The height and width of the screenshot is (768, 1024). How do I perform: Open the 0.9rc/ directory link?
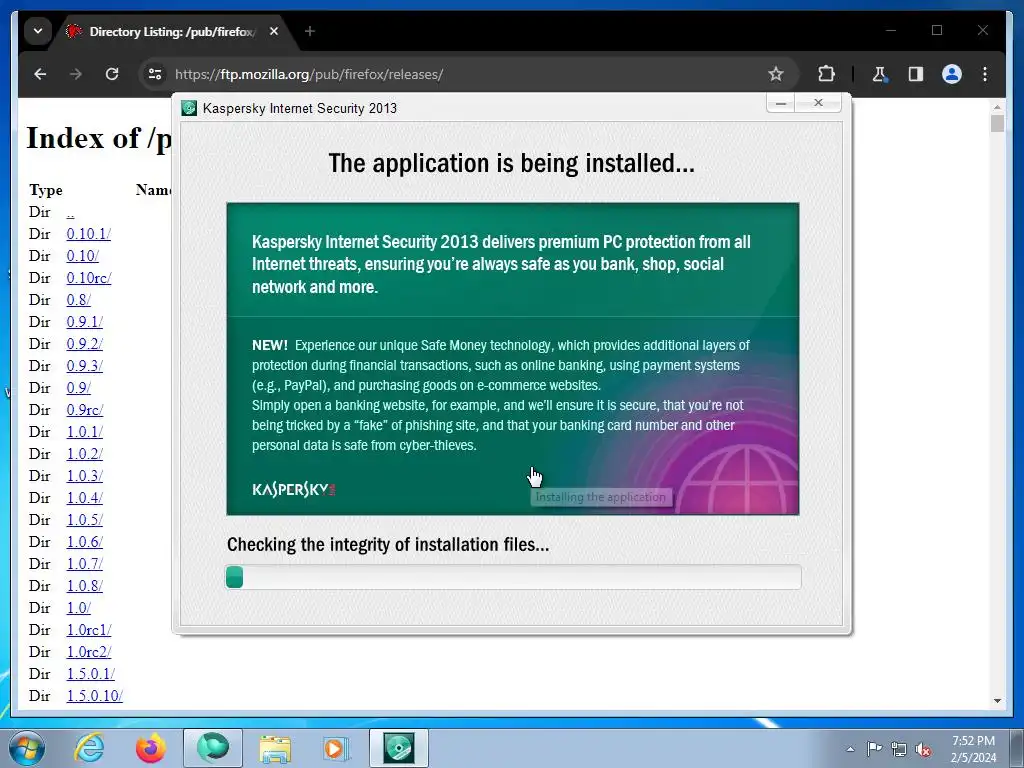pos(85,410)
